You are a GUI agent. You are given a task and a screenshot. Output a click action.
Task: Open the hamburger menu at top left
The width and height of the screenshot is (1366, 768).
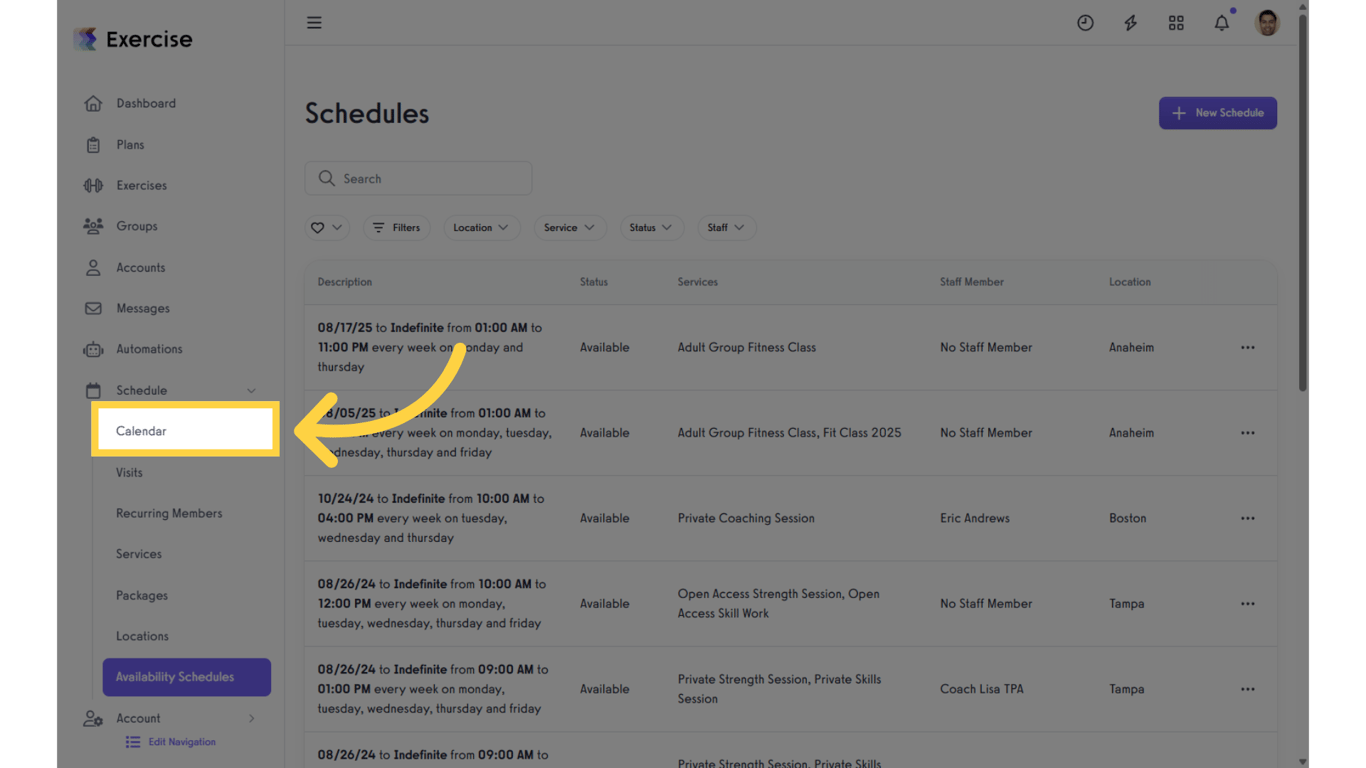[x=314, y=22]
